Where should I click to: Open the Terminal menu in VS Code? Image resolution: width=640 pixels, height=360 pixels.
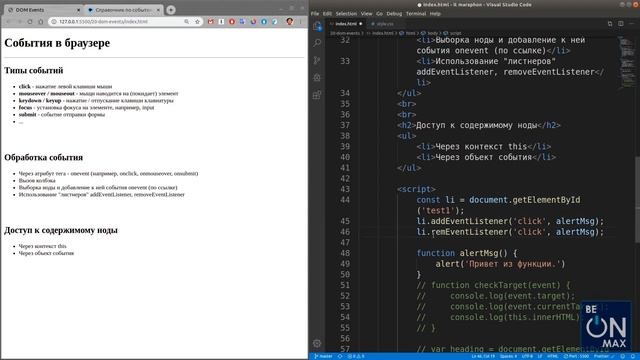point(416,14)
